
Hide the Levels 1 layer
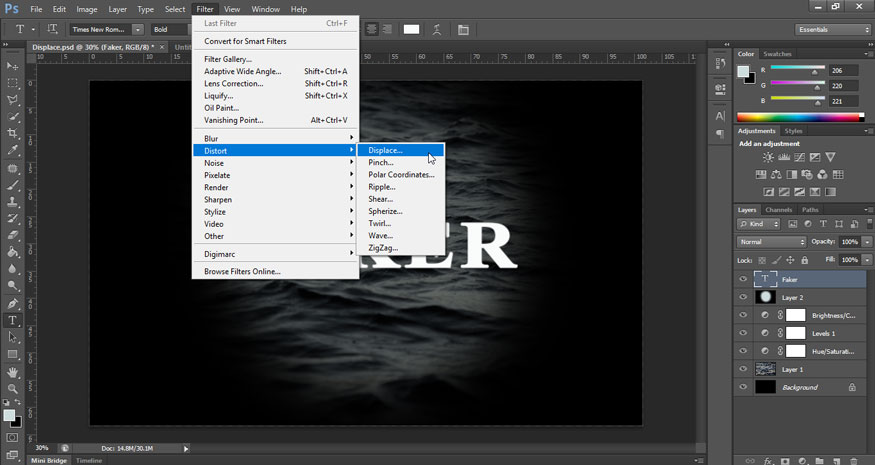[x=743, y=333]
